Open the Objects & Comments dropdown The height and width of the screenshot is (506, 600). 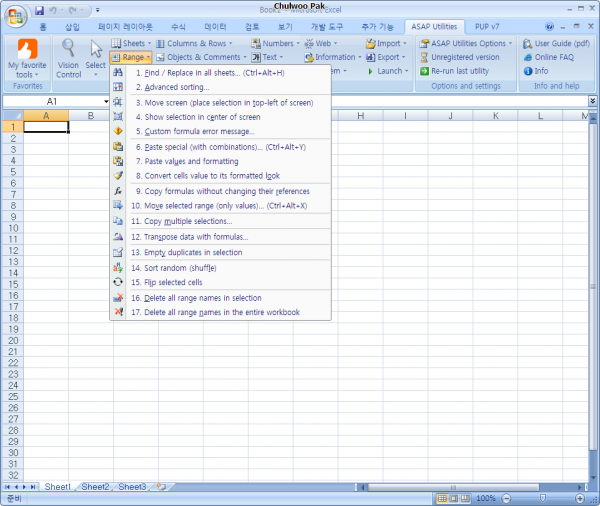click(x=202, y=57)
